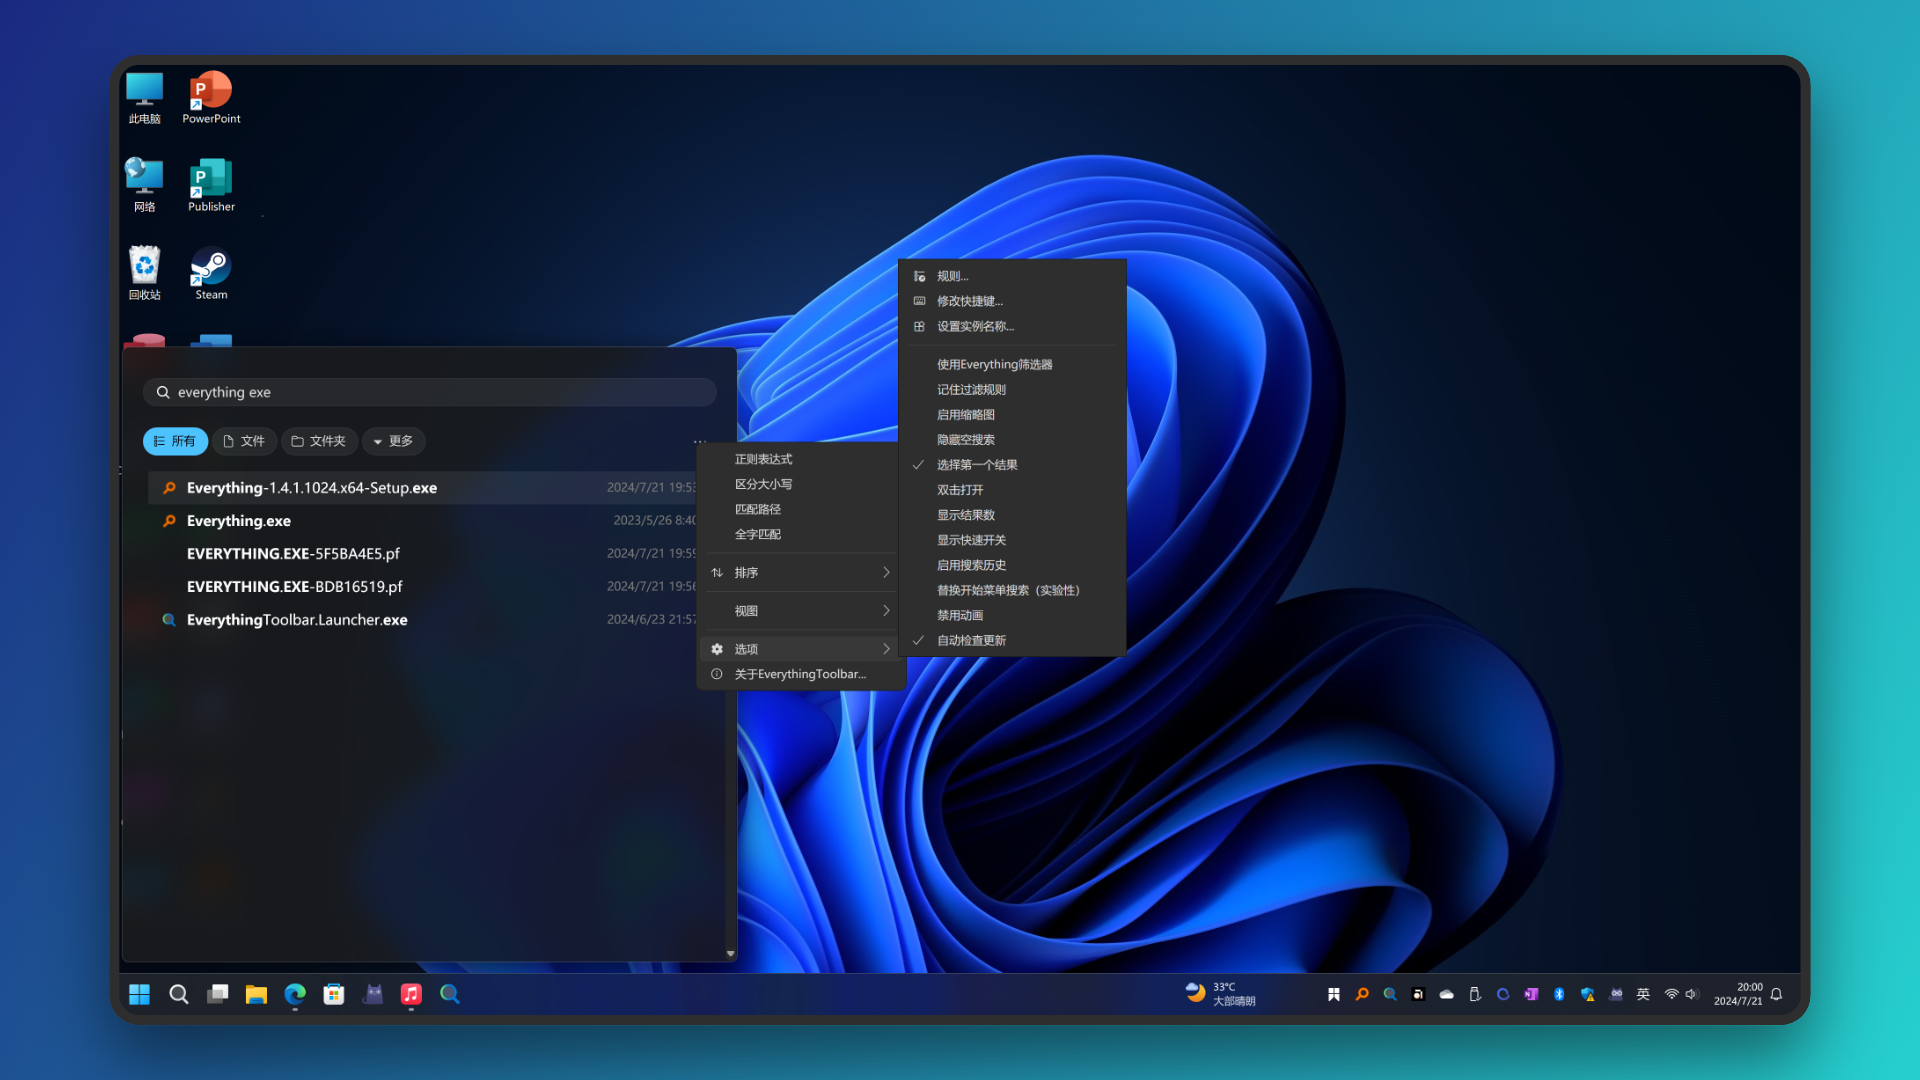Click the ellipsis icon above the results
The width and height of the screenshot is (1920, 1080).
pos(700,441)
